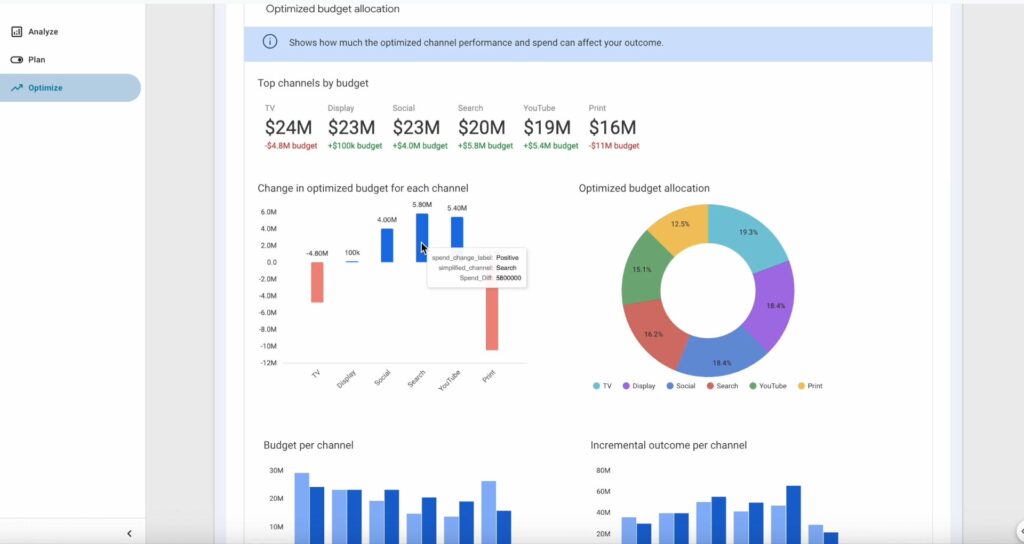The height and width of the screenshot is (544, 1024).
Task: Click the $24M TV budget figure
Action: (288, 128)
